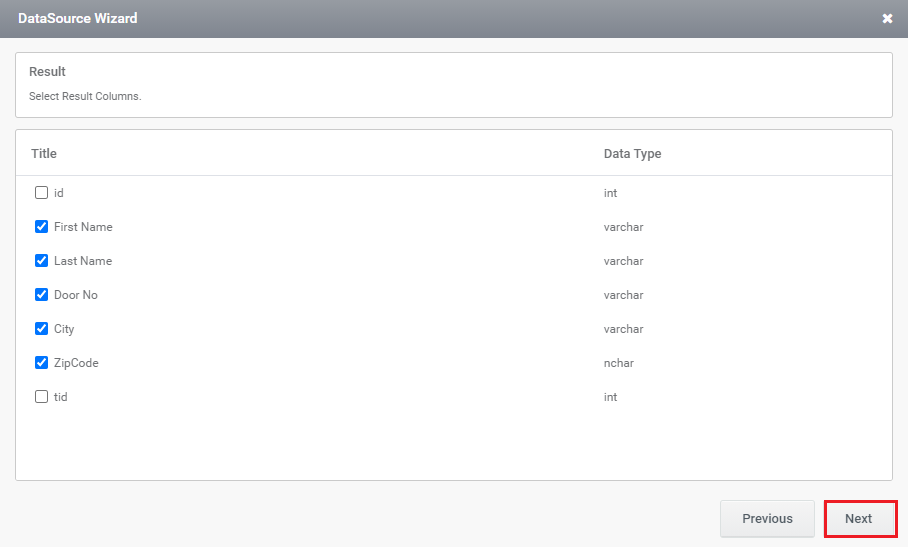Click the Next button
908x547 pixels.
pos(861,519)
